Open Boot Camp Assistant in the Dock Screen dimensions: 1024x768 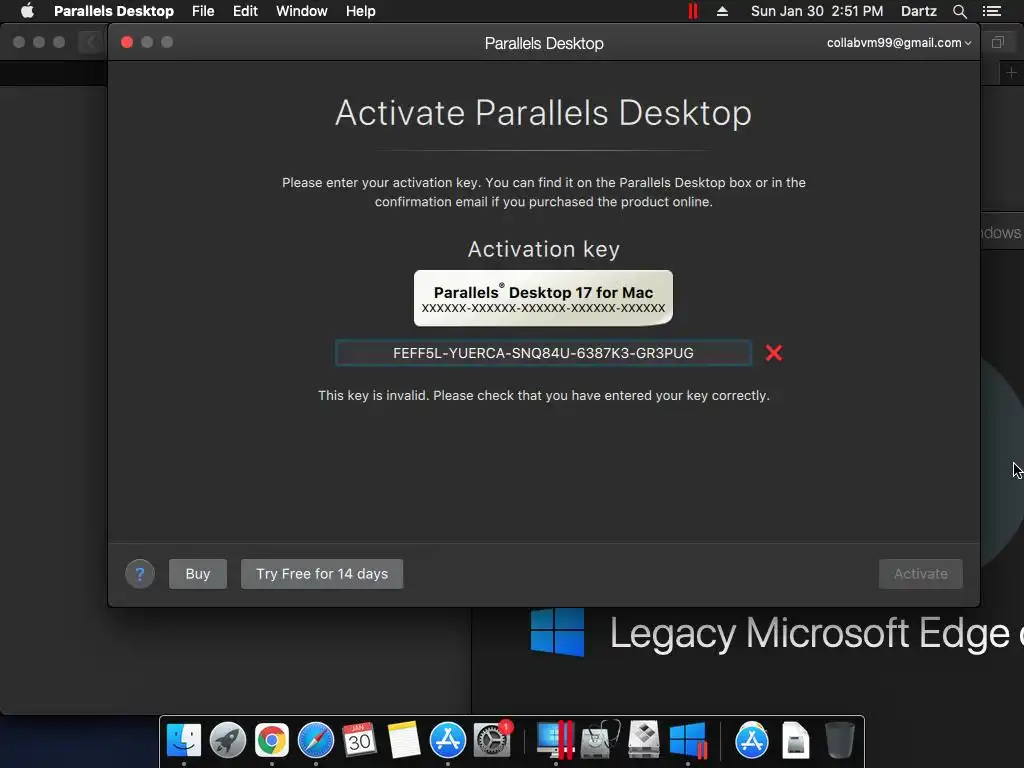pyautogui.click(x=644, y=741)
